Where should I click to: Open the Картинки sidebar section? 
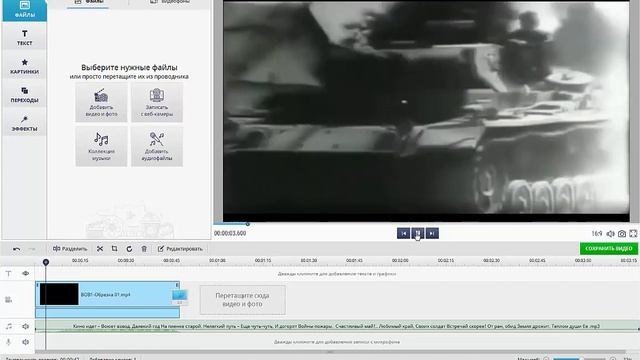click(x=24, y=66)
